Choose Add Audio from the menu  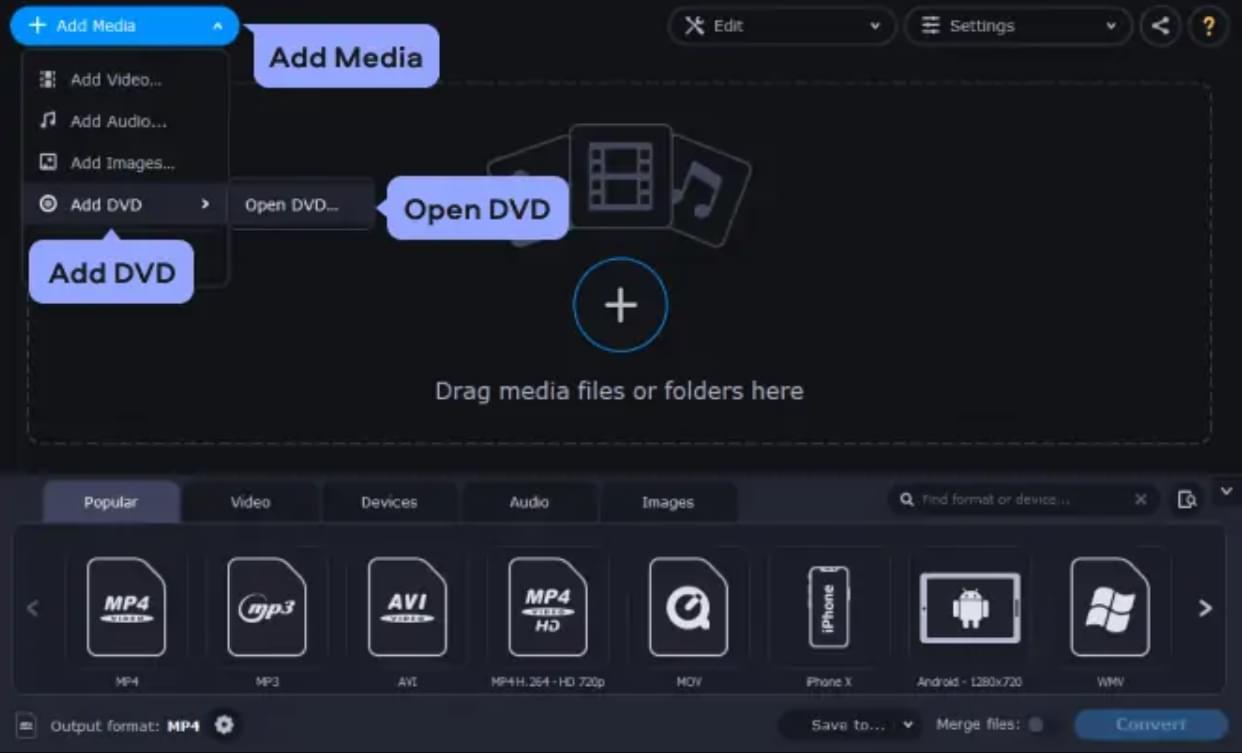(118, 121)
